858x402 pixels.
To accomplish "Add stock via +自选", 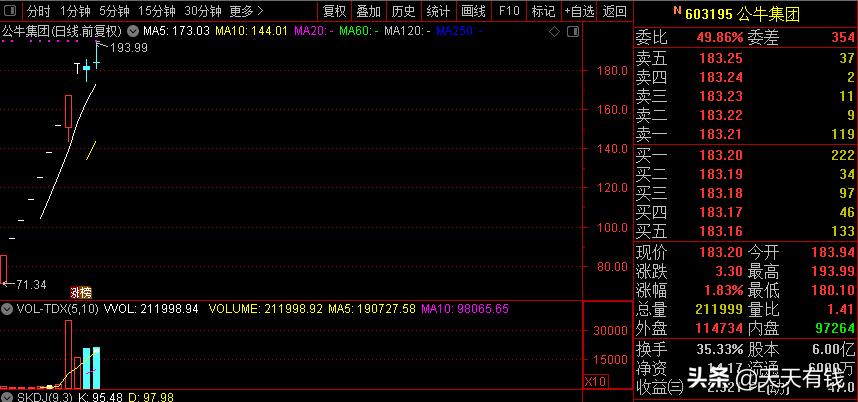I will 579,11.
